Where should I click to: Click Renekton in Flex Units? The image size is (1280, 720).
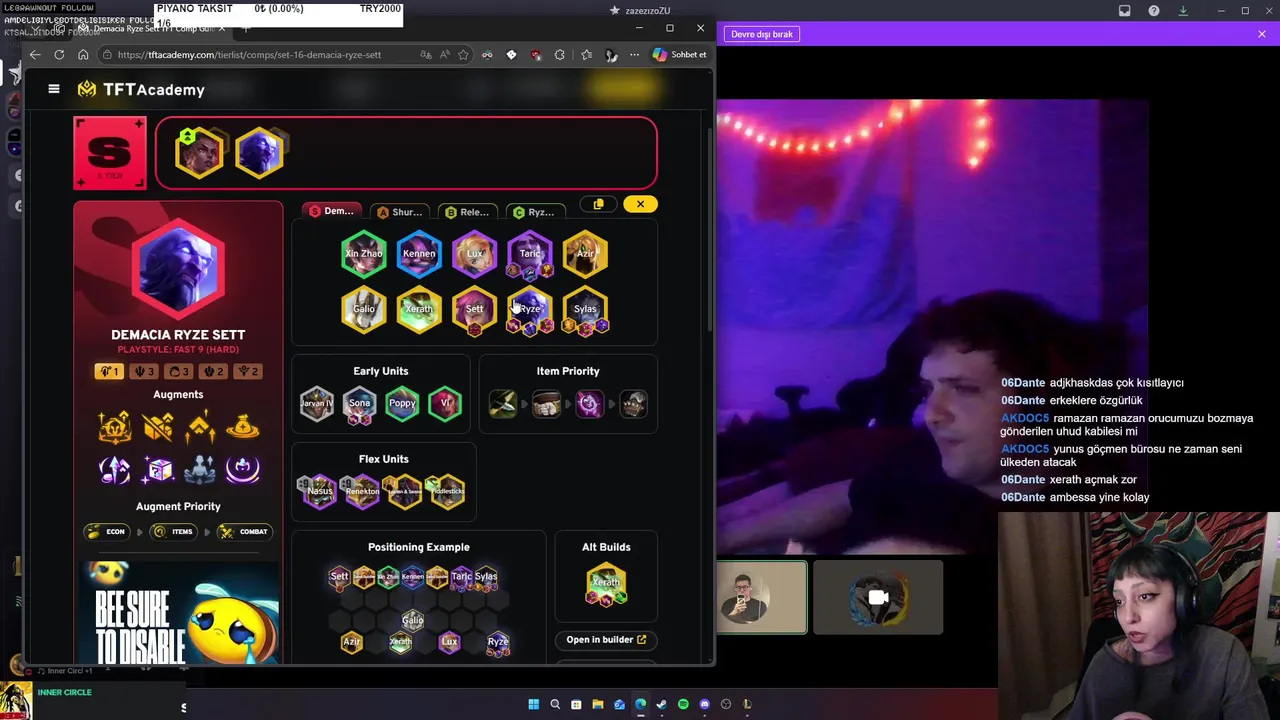(362, 491)
